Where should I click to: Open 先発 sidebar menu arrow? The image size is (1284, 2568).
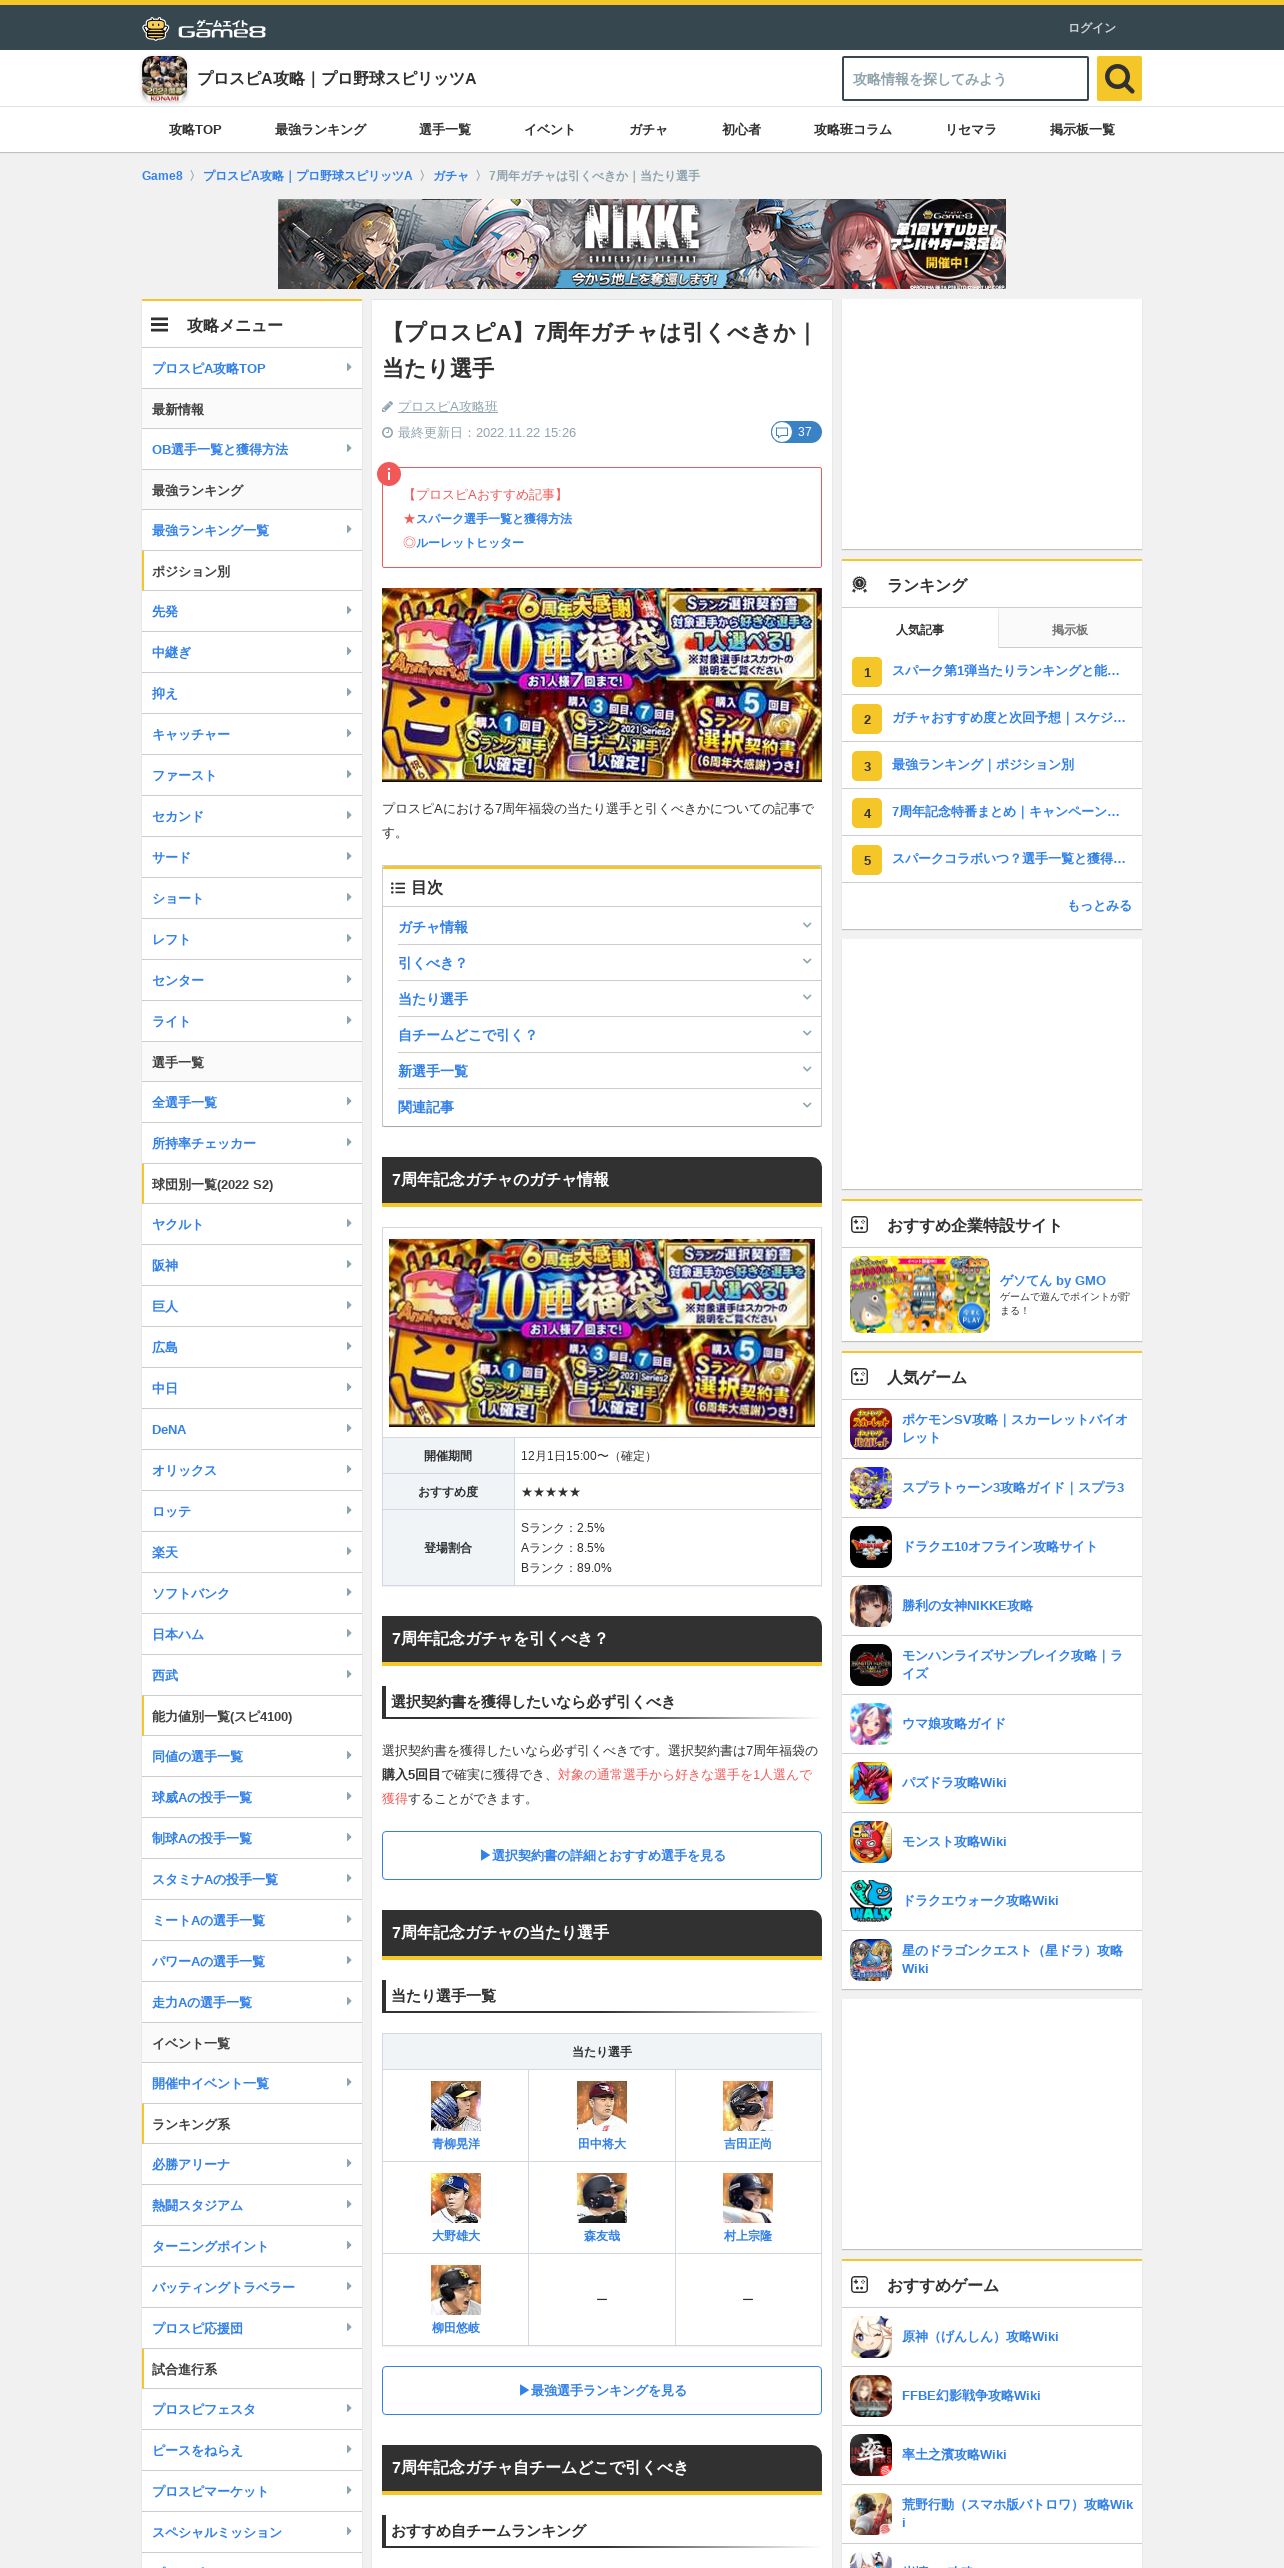349,611
